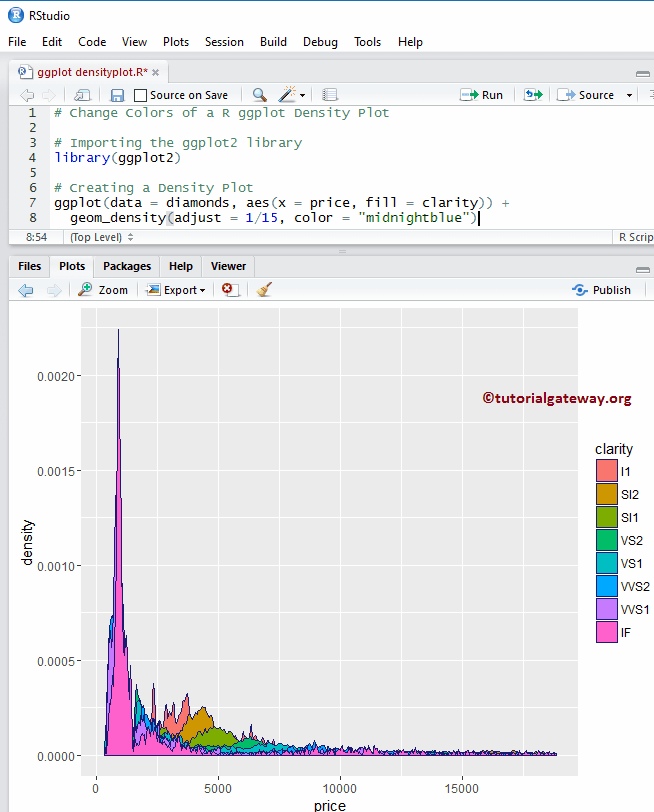Switch to the Viewer tab
The height and width of the screenshot is (812, 654).
228,266
